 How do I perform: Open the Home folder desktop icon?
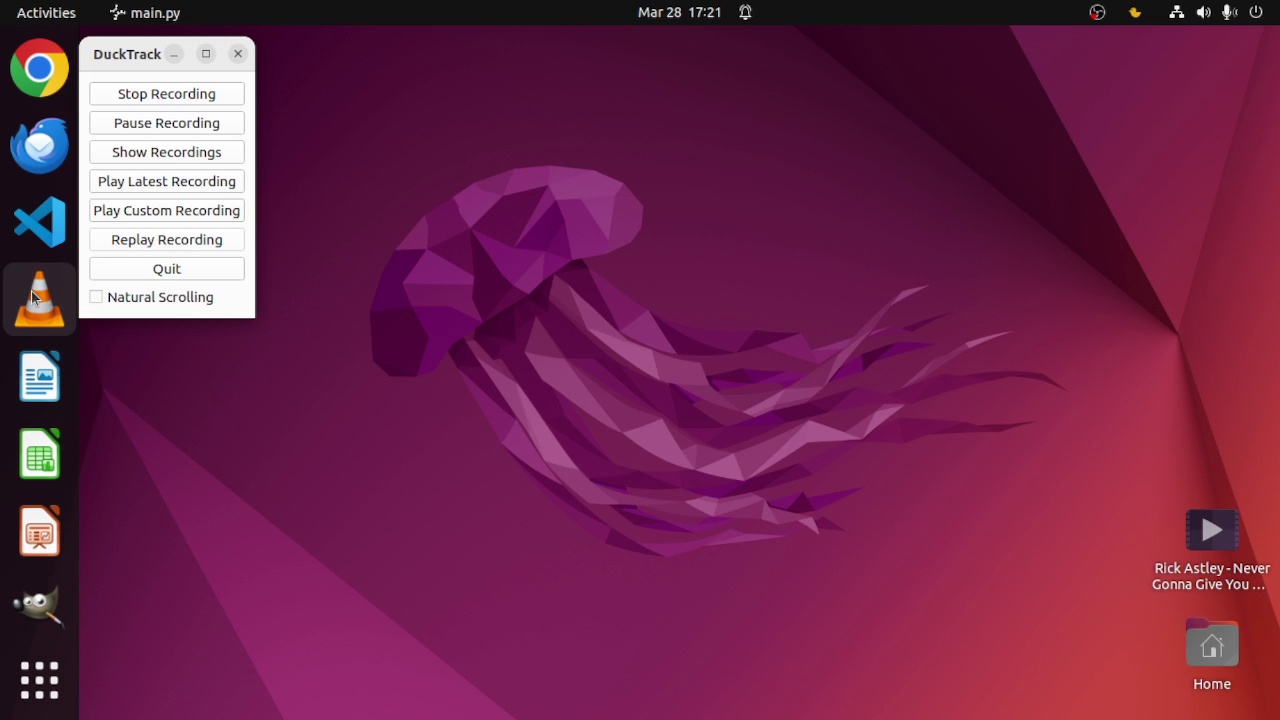point(1212,655)
